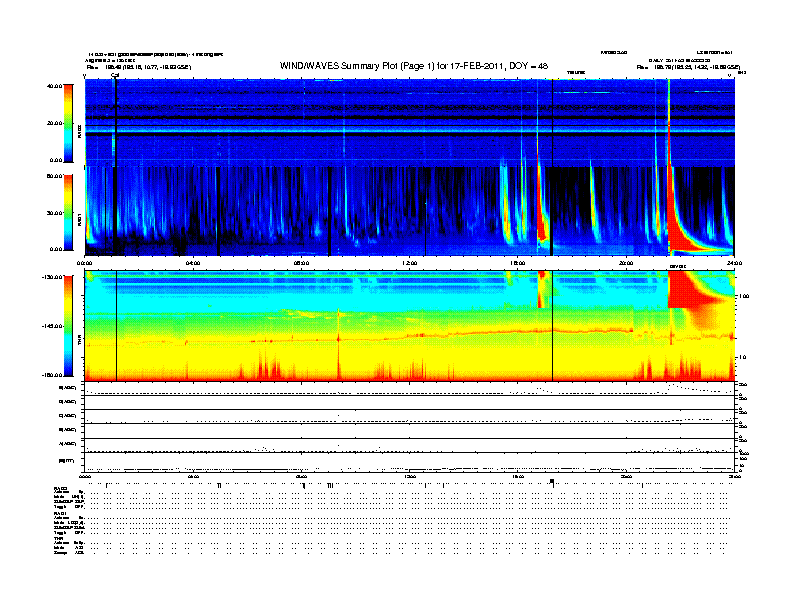The height and width of the screenshot is (612, 792).
Task: Click the 60.00 label on RAD1 color scale
Action: pos(55,176)
